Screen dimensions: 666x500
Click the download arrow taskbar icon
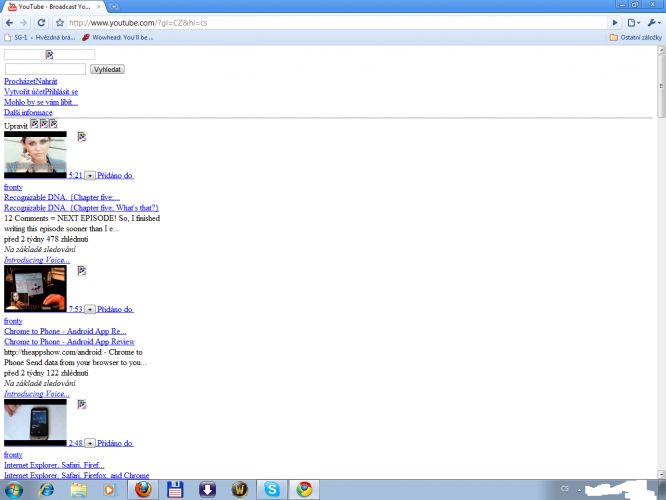coord(207,490)
